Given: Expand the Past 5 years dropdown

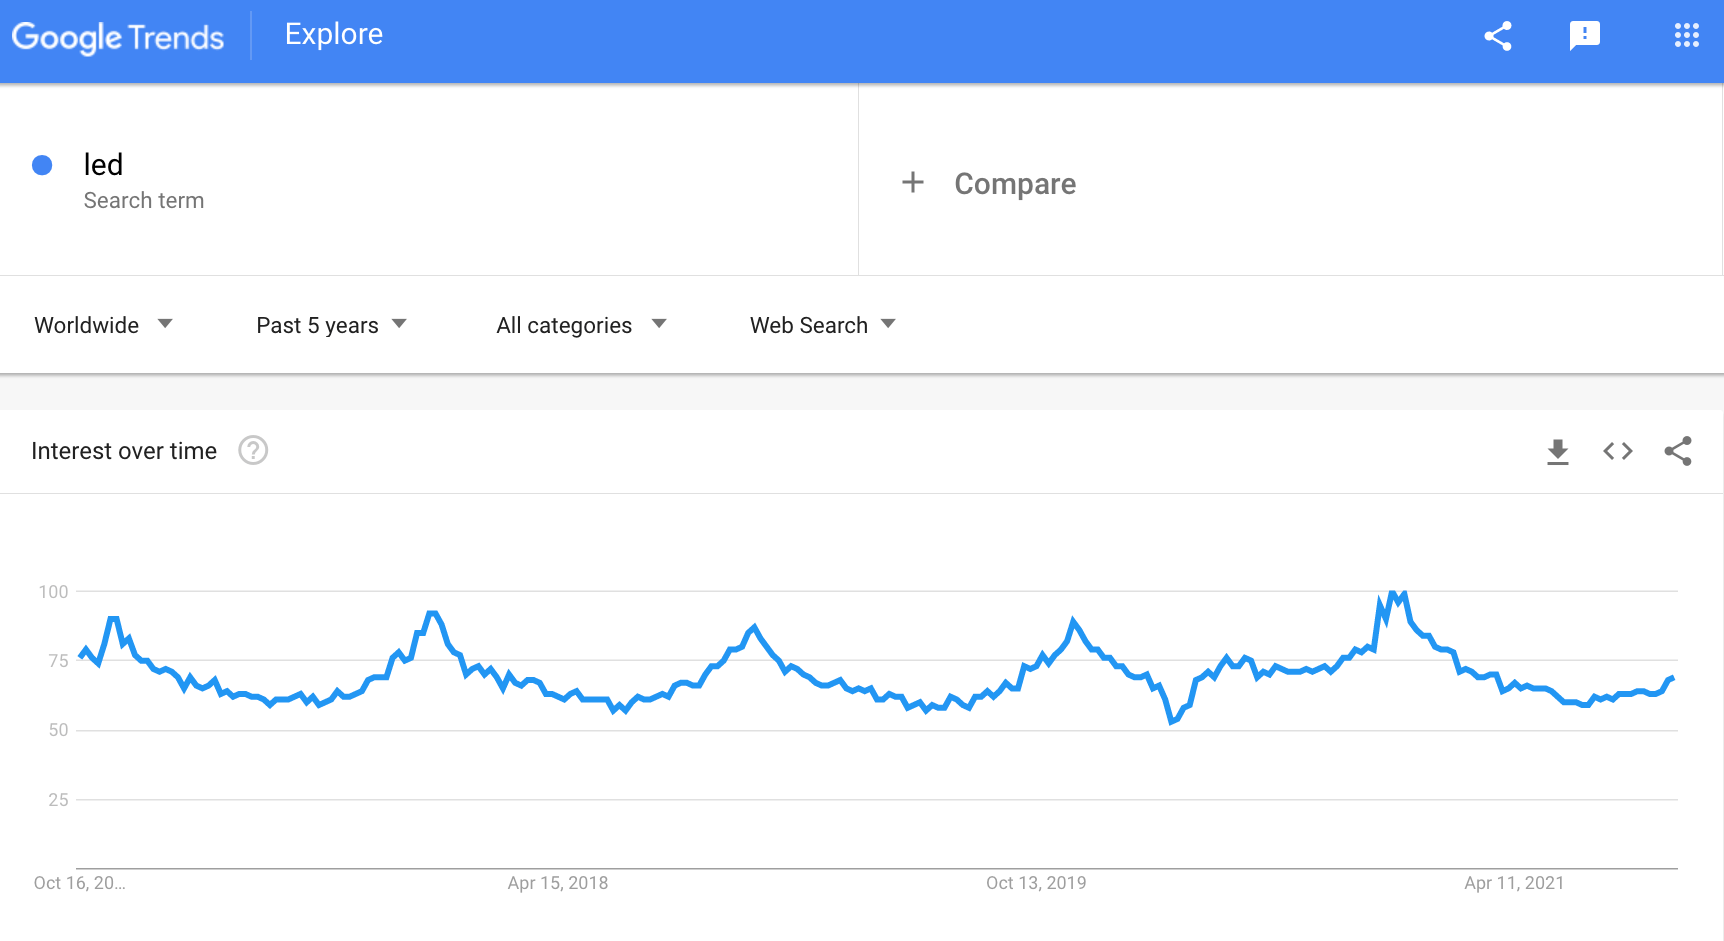Looking at the screenshot, I should 332,325.
